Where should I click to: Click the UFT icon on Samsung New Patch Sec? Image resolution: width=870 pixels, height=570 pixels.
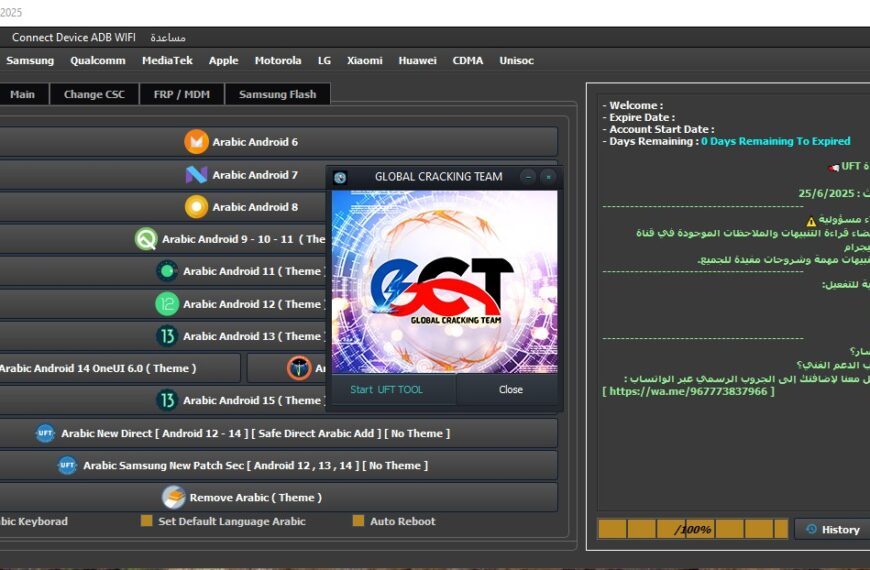(x=67, y=465)
